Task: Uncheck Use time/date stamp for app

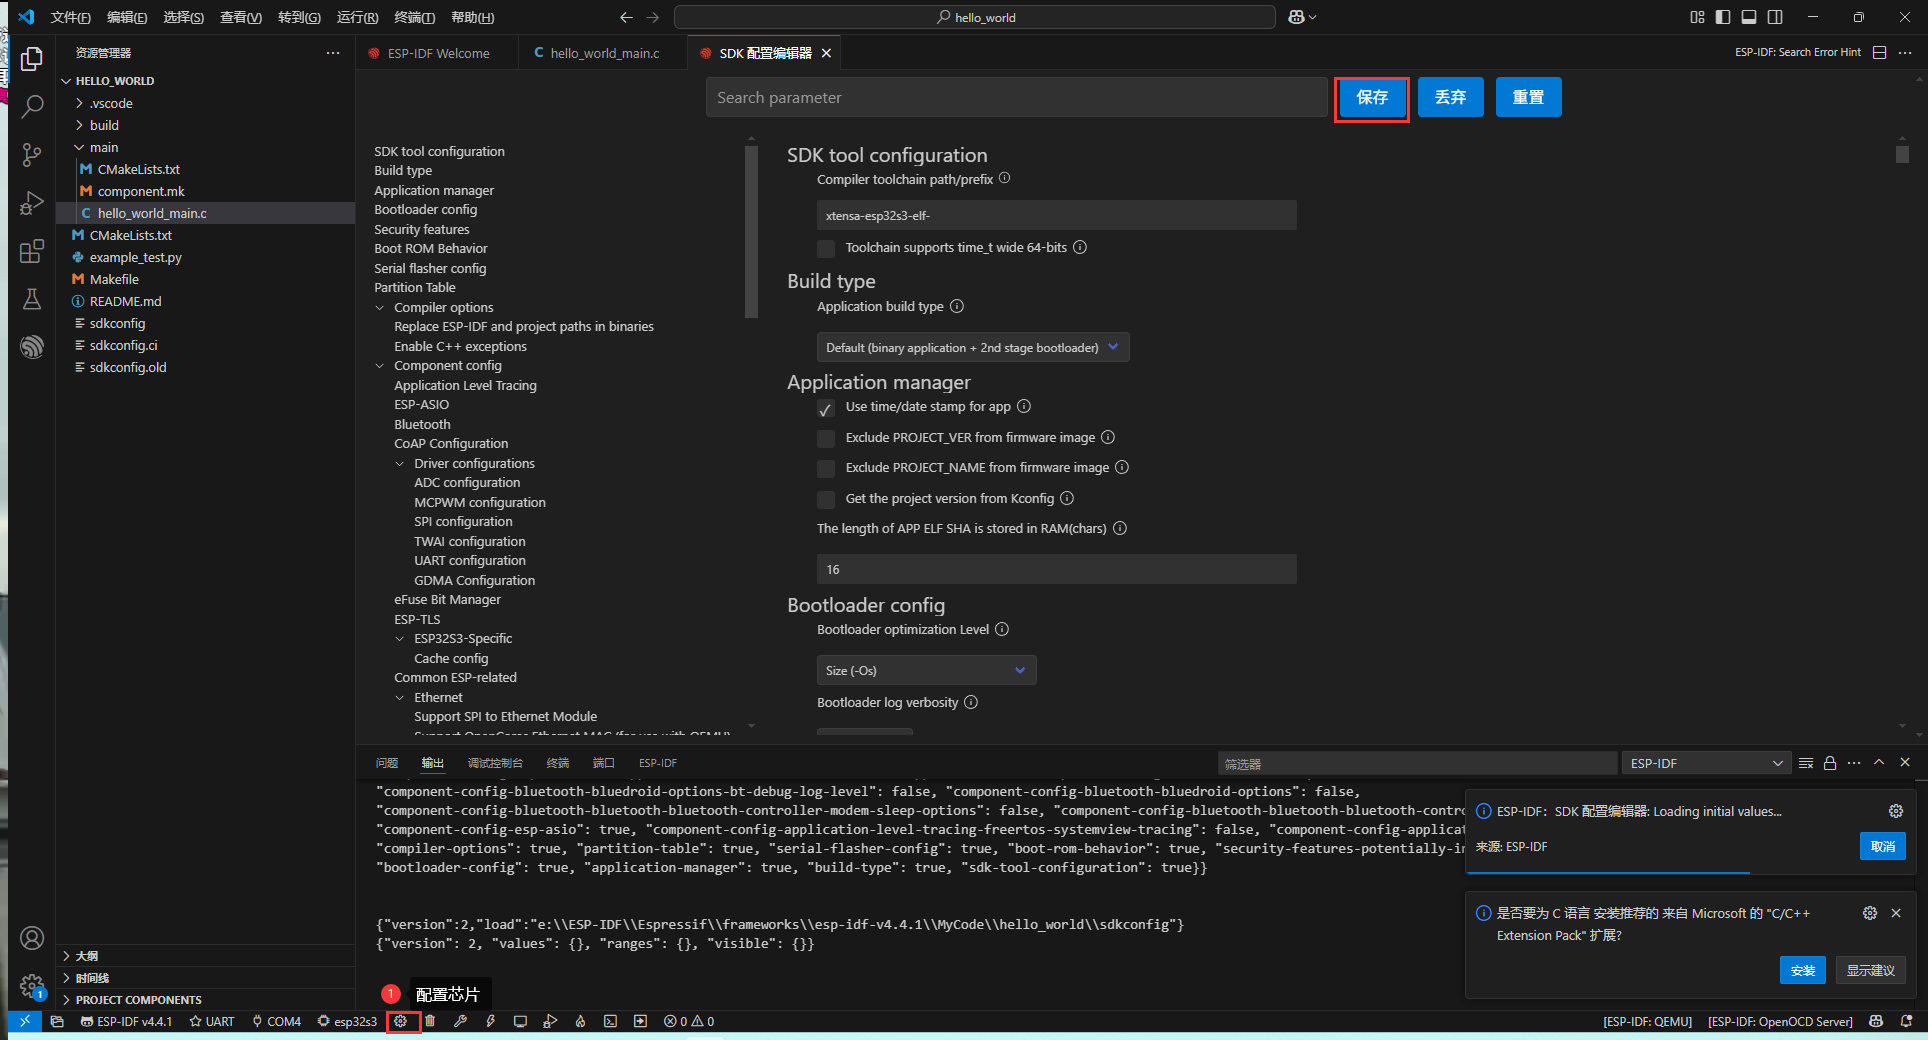Action: 826,408
